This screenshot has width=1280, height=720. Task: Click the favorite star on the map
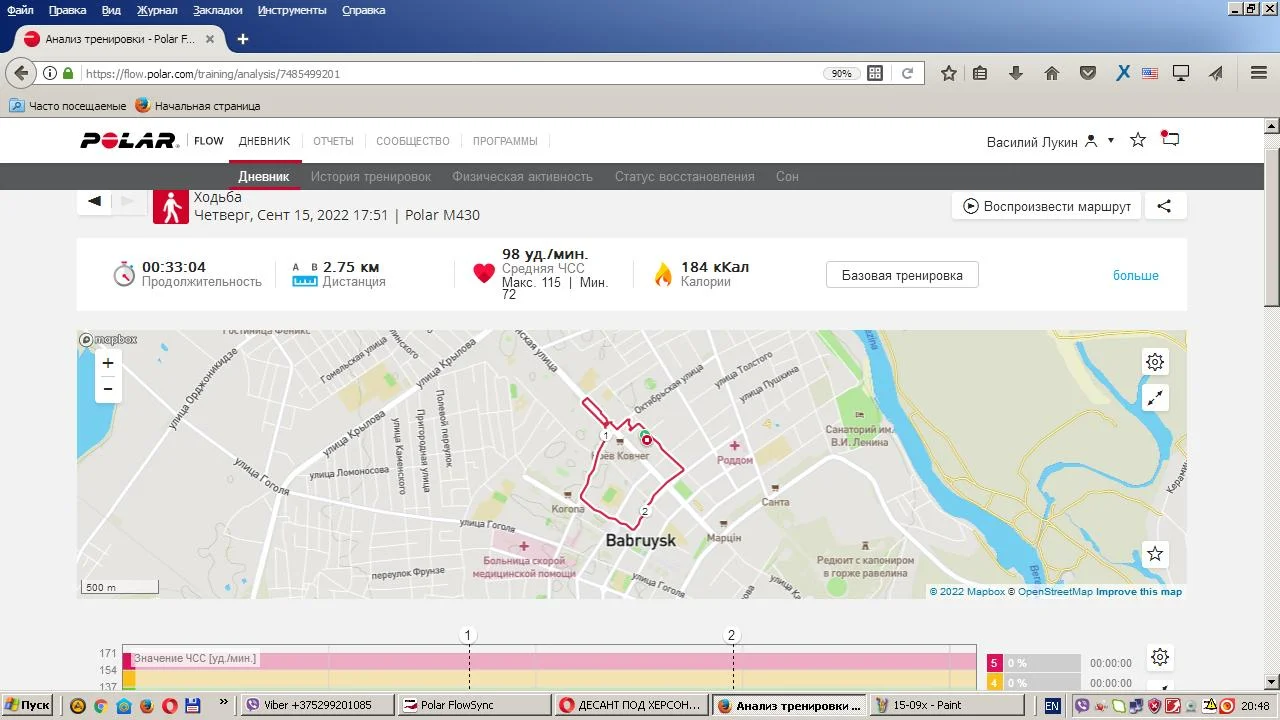pos(1155,554)
